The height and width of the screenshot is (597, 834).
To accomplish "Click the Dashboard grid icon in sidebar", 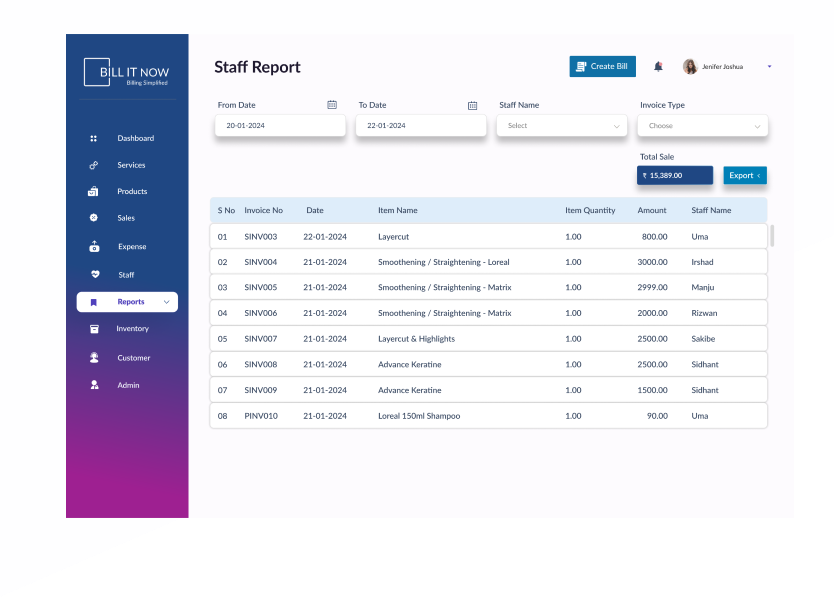I will 94,139.
